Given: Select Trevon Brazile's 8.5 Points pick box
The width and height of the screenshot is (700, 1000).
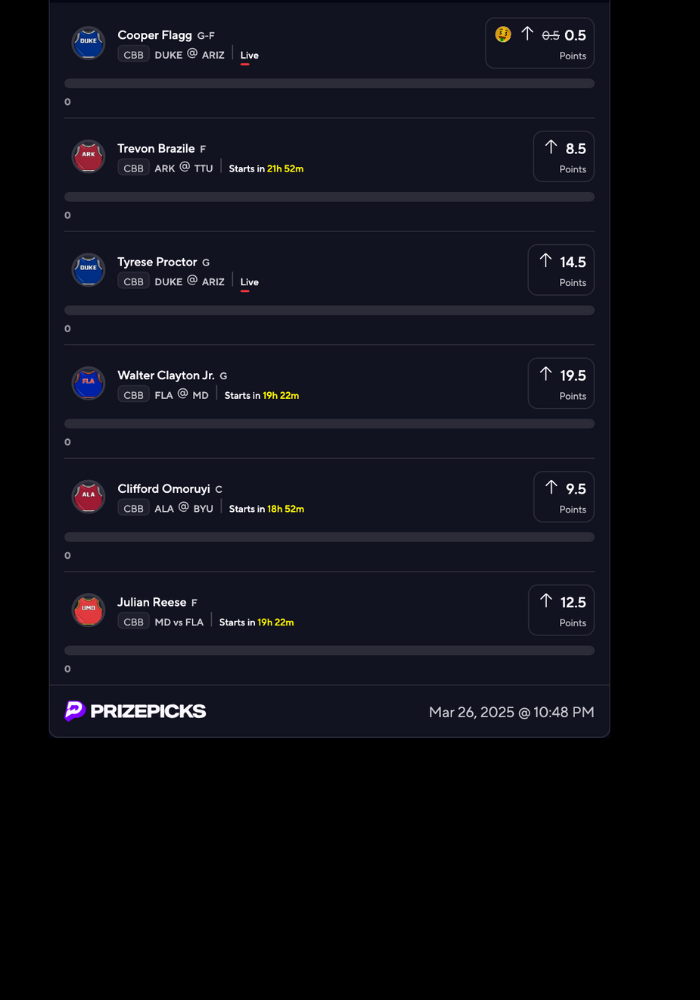Looking at the screenshot, I should click(563, 157).
